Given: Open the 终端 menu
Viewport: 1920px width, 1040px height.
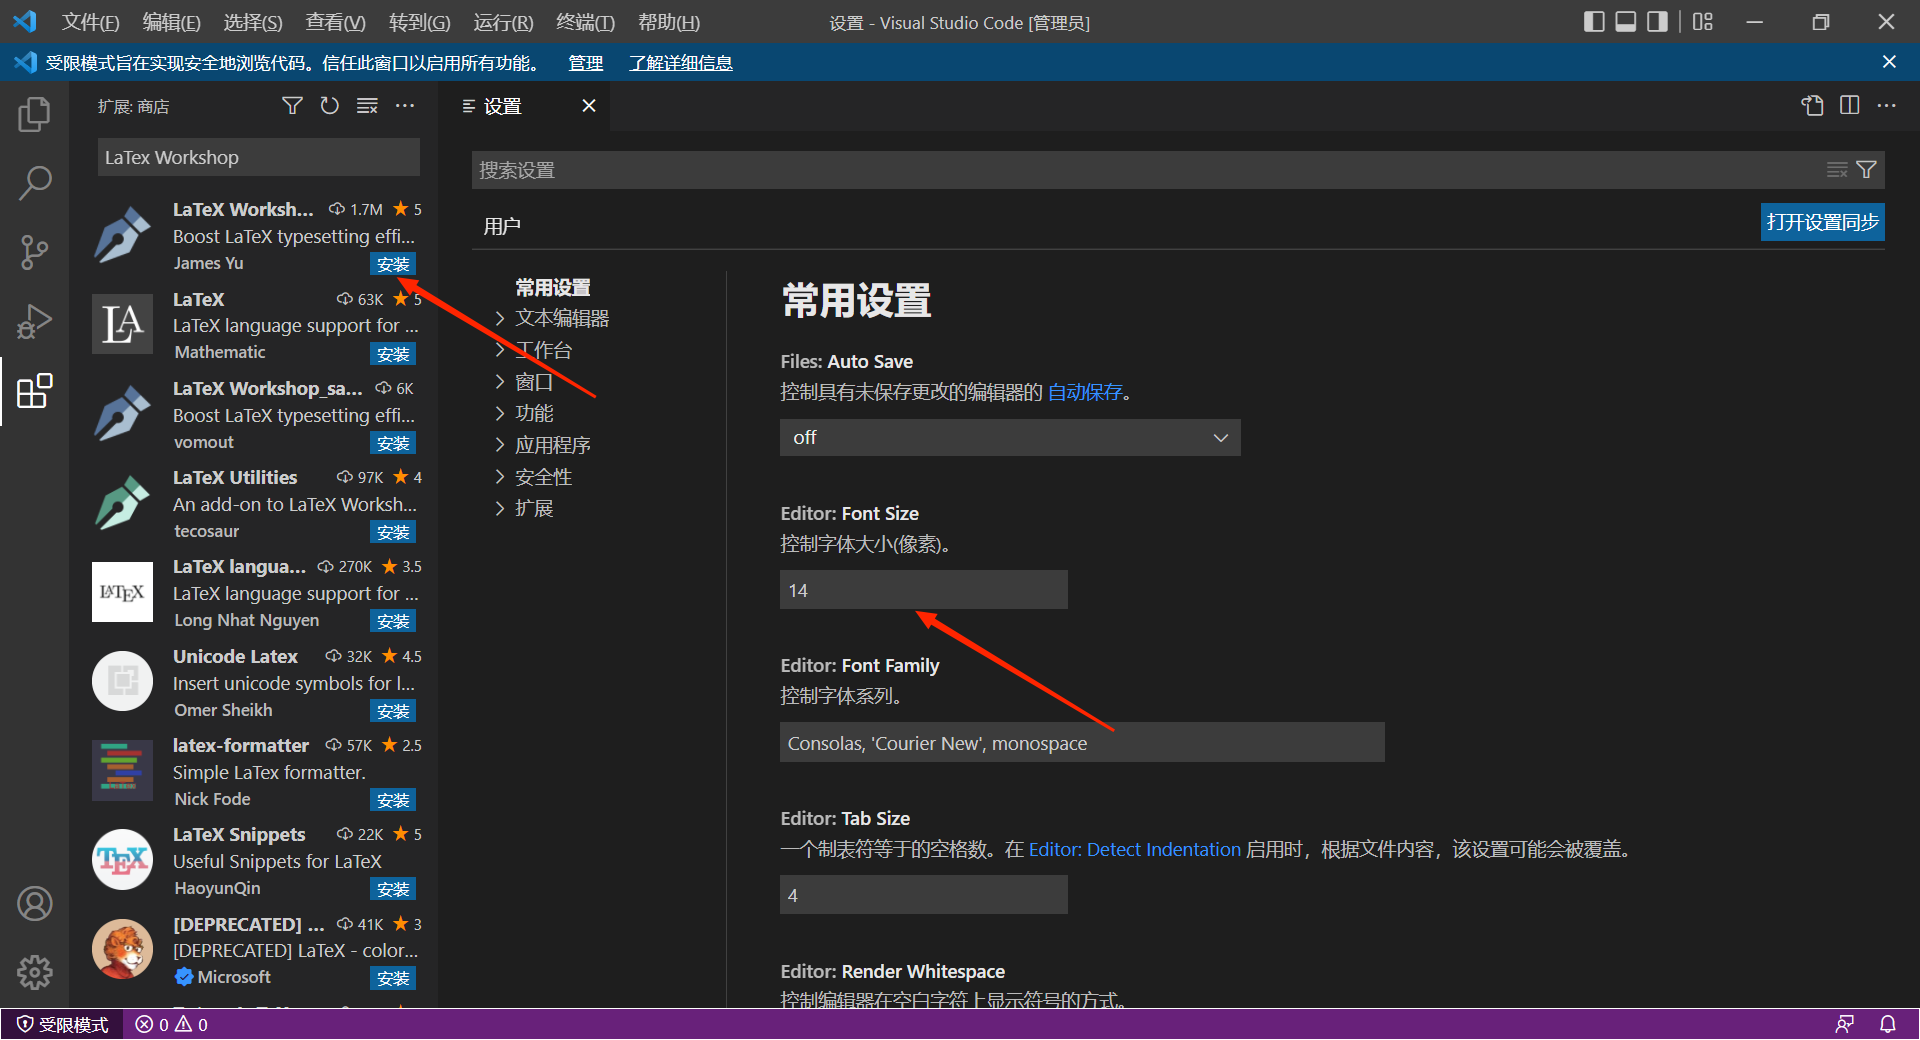Looking at the screenshot, I should 585,22.
